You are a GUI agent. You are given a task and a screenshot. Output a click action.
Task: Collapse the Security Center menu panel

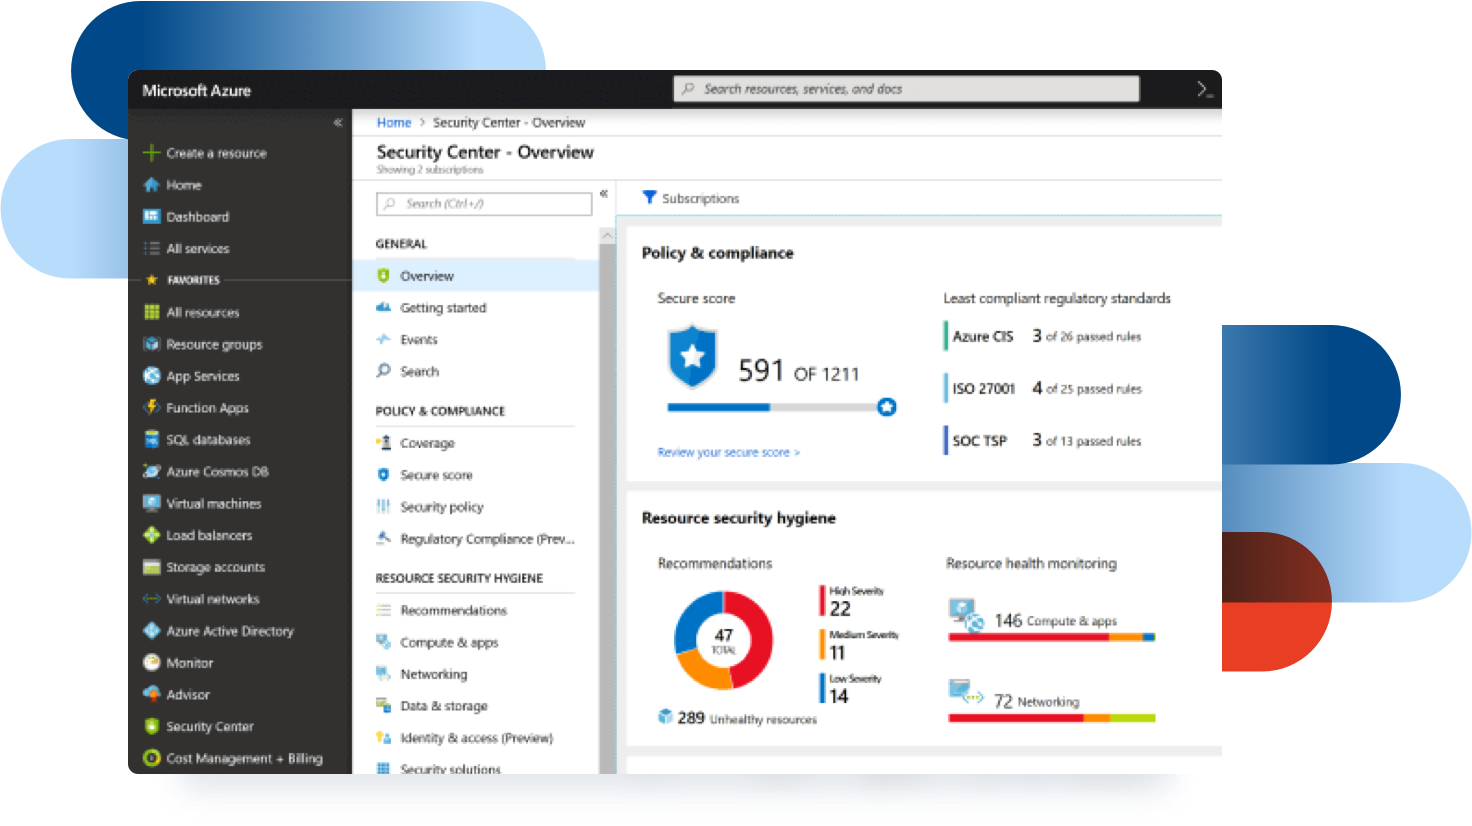point(604,193)
